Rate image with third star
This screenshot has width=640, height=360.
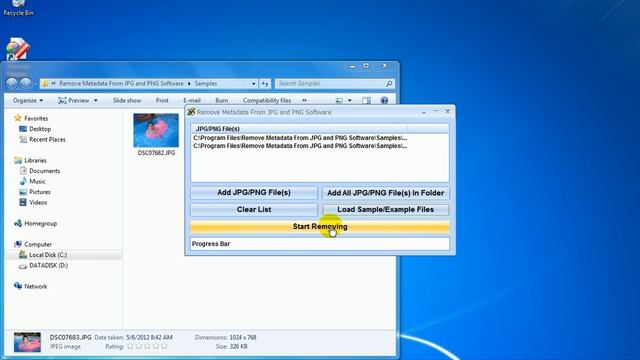[147, 347]
